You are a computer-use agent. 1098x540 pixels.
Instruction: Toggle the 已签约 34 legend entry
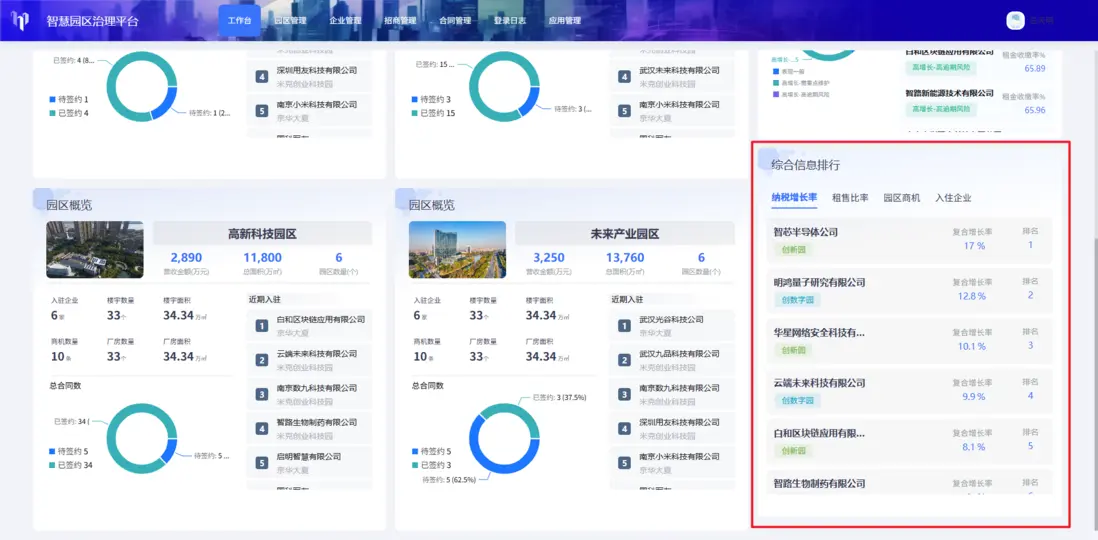71,465
